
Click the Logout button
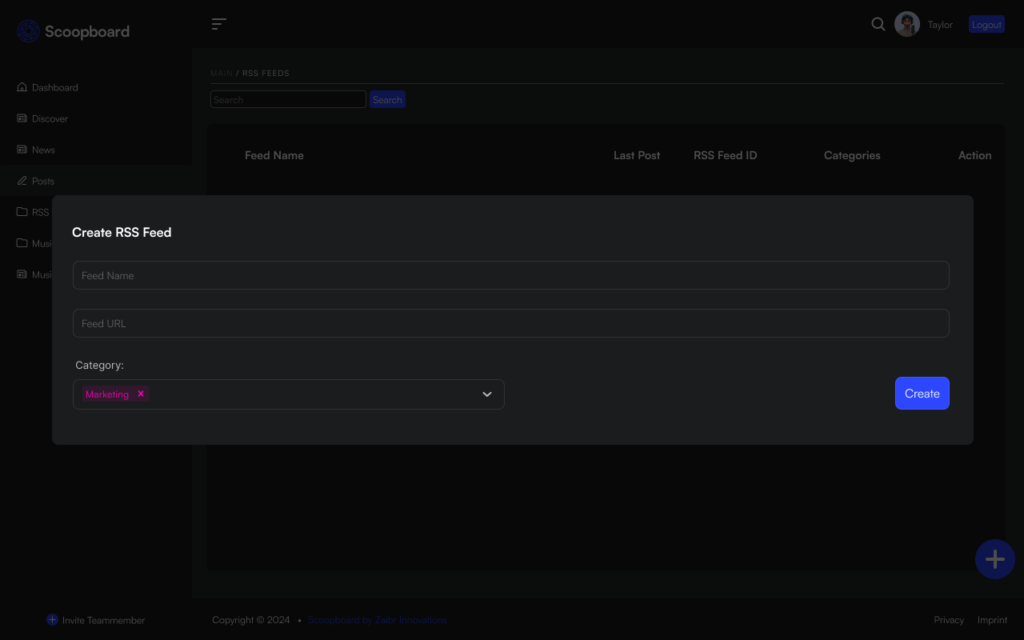point(986,25)
